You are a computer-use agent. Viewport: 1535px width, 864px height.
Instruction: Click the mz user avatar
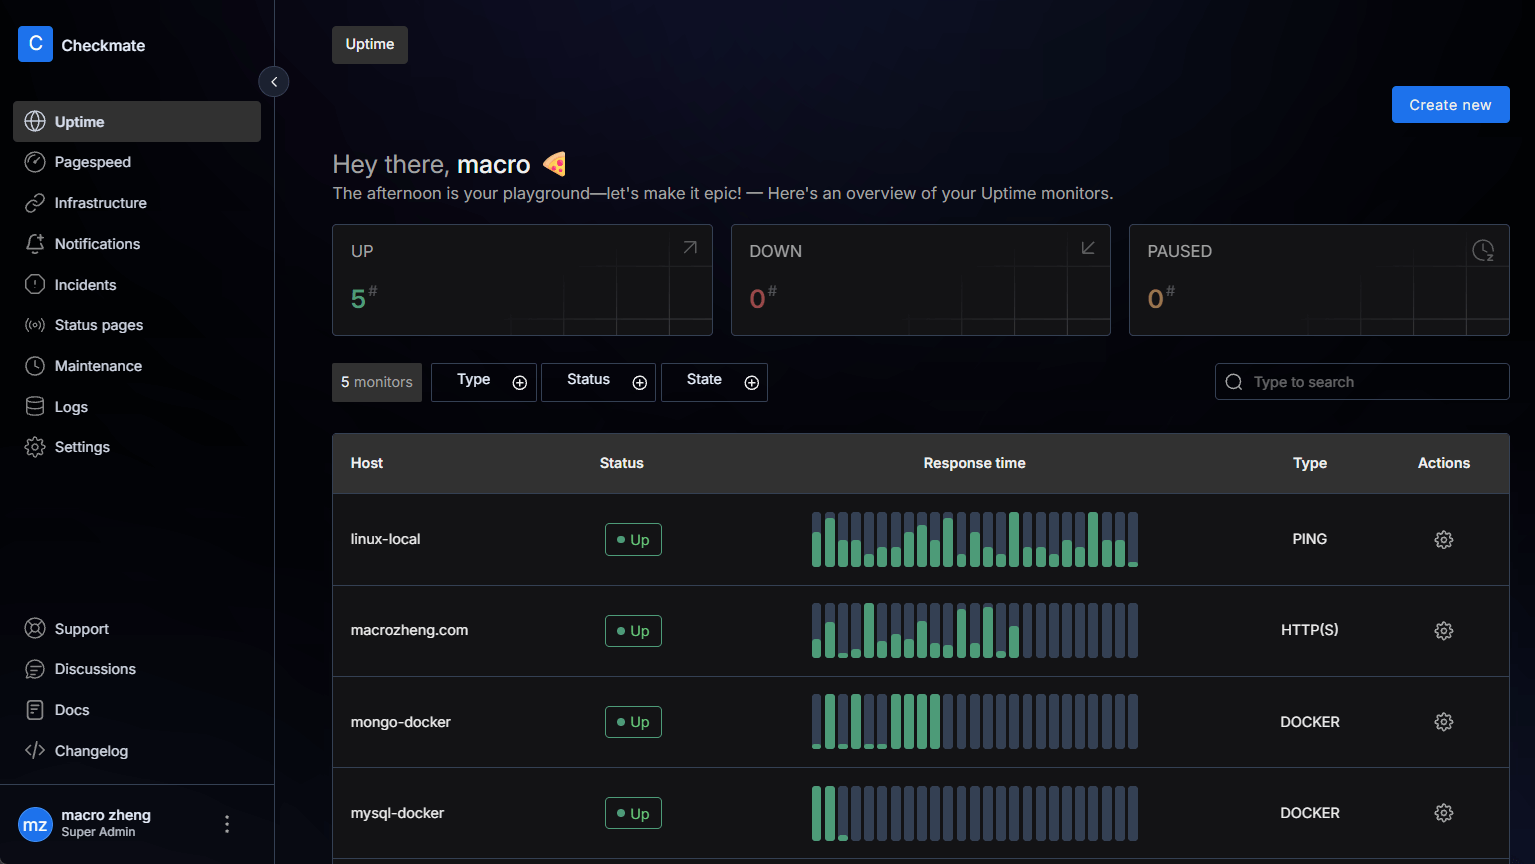35,824
